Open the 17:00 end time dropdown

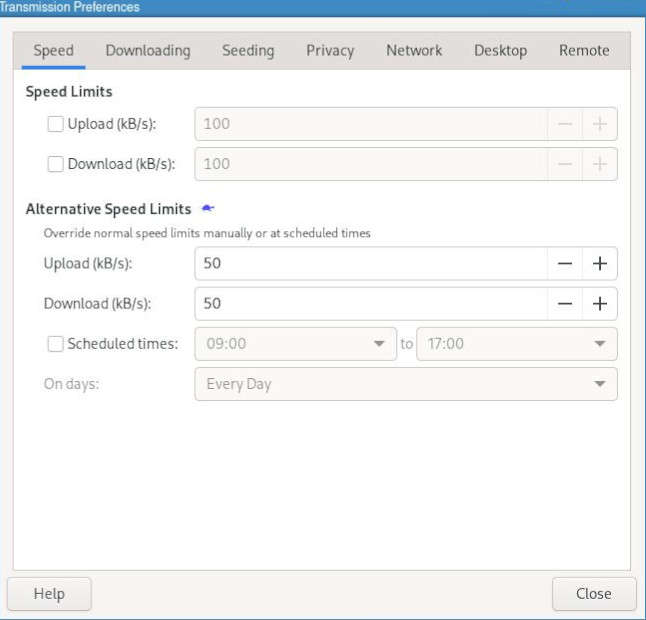pyautogui.click(x=516, y=344)
